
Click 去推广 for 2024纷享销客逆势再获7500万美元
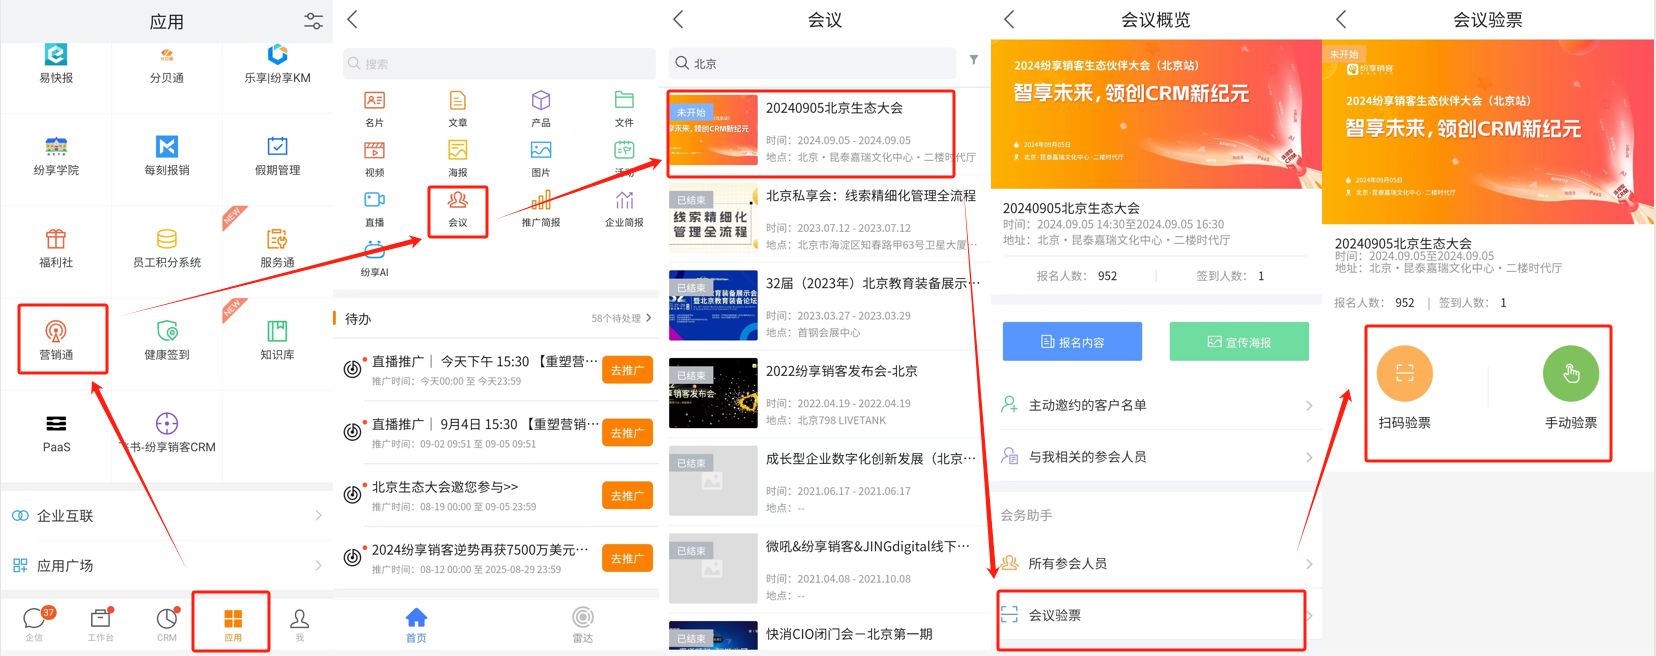click(x=627, y=559)
